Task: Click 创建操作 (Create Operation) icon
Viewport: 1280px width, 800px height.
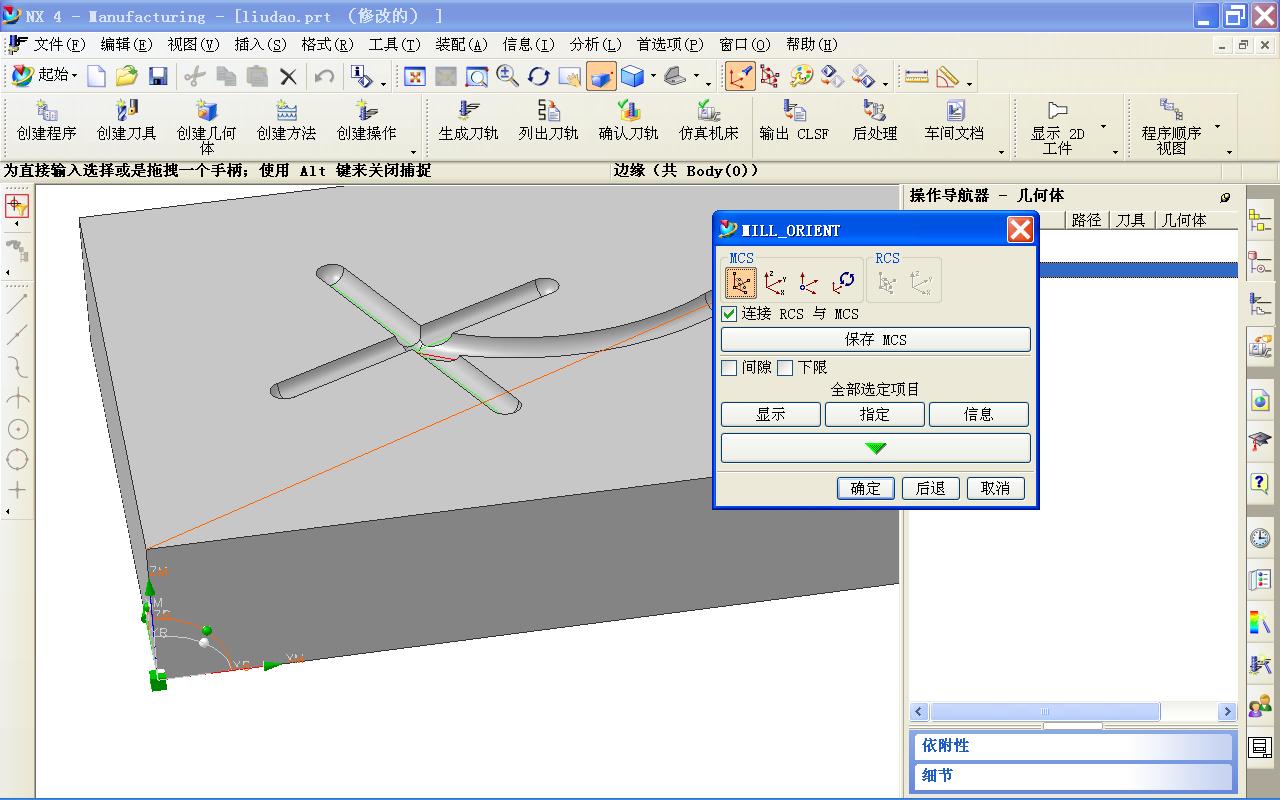Action: (367, 121)
